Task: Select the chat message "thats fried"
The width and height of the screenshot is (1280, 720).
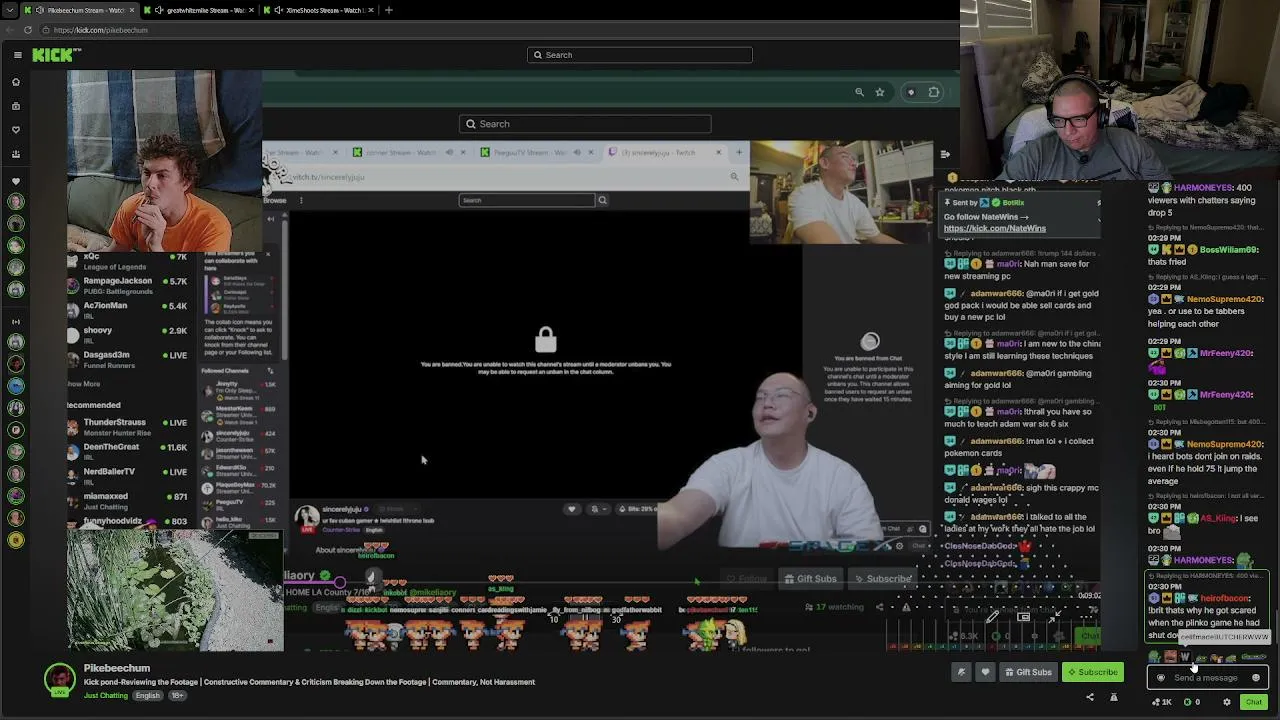Action: tap(1167, 262)
